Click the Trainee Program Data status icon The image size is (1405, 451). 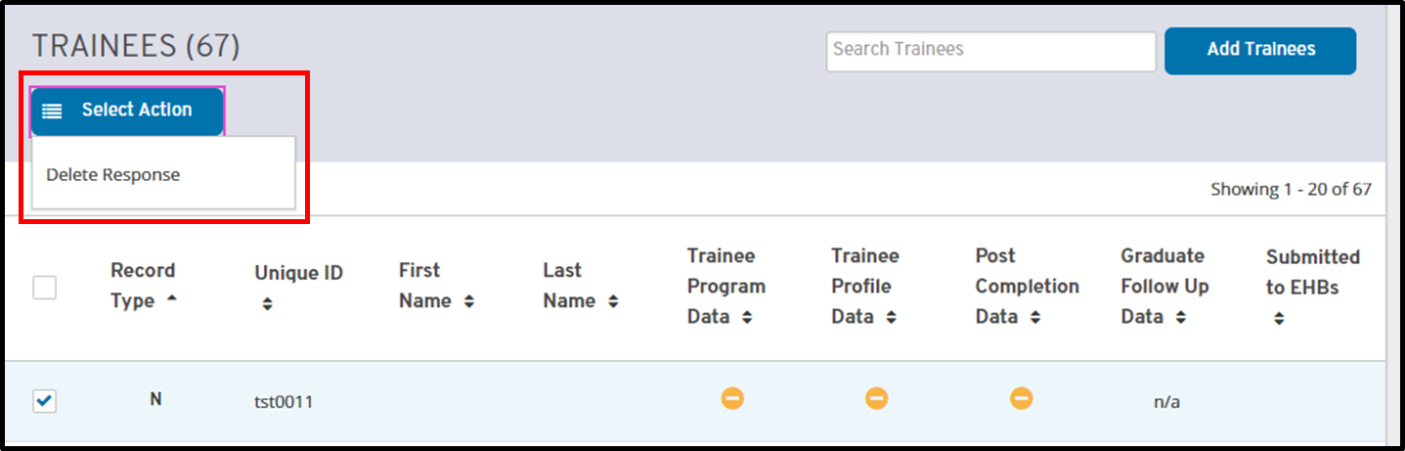[732, 399]
